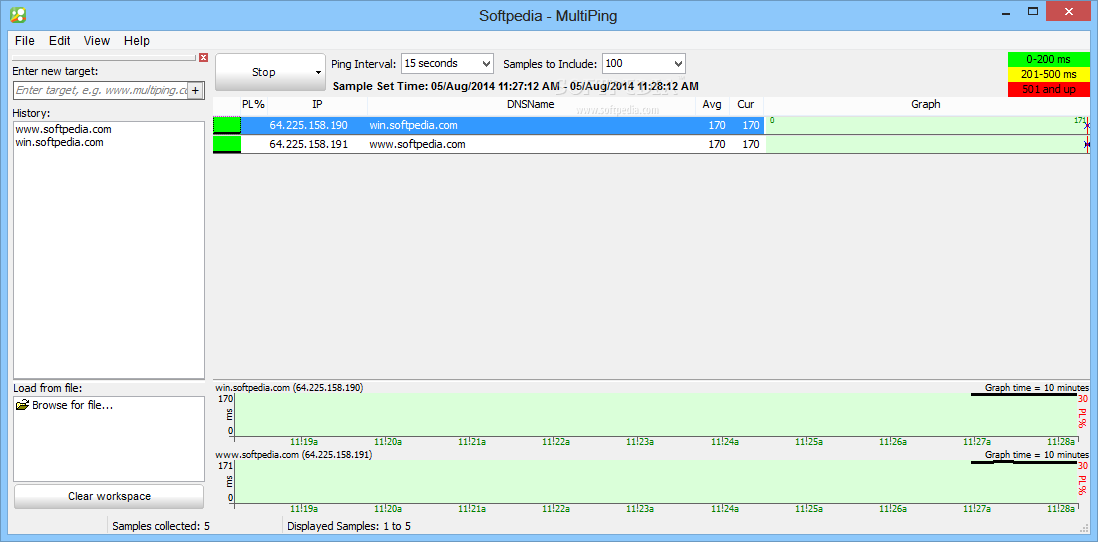Viewport: 1098px width, 542px height.
Task: Sort by the IP column header
Action: [x=317, y=104]
